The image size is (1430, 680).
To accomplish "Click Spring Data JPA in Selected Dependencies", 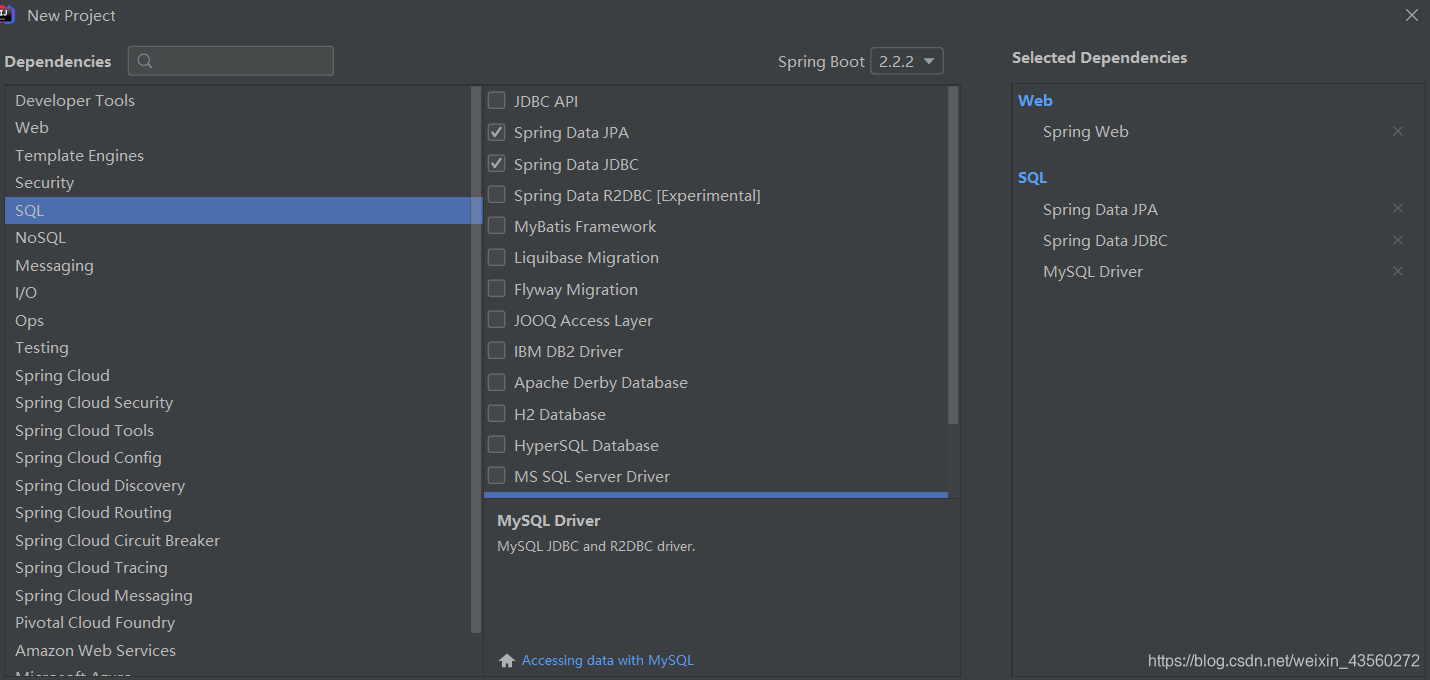I will (1100, 209).
